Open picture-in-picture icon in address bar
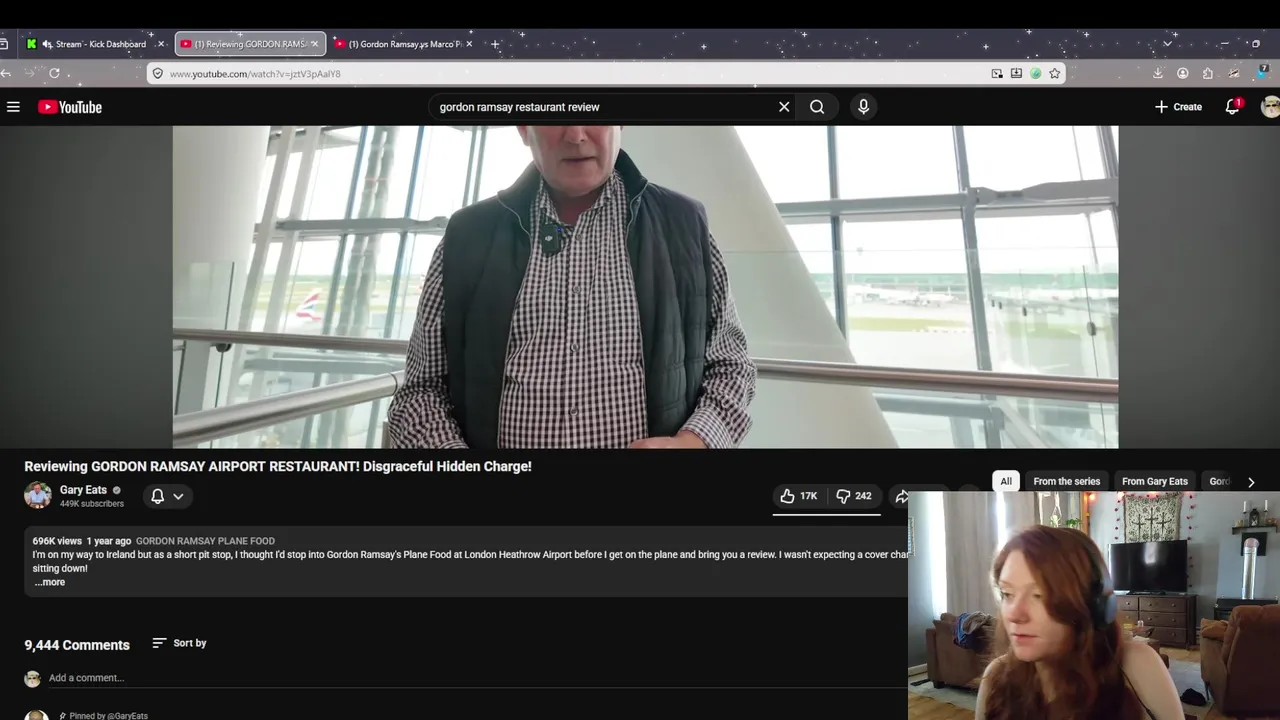 point(997,73)
